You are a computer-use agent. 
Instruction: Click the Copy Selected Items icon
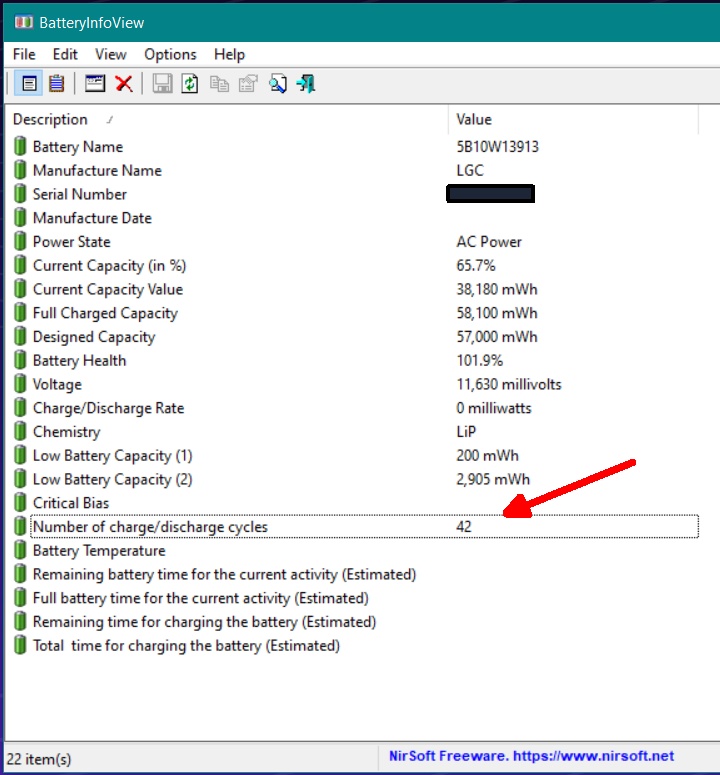pos(219,84)
